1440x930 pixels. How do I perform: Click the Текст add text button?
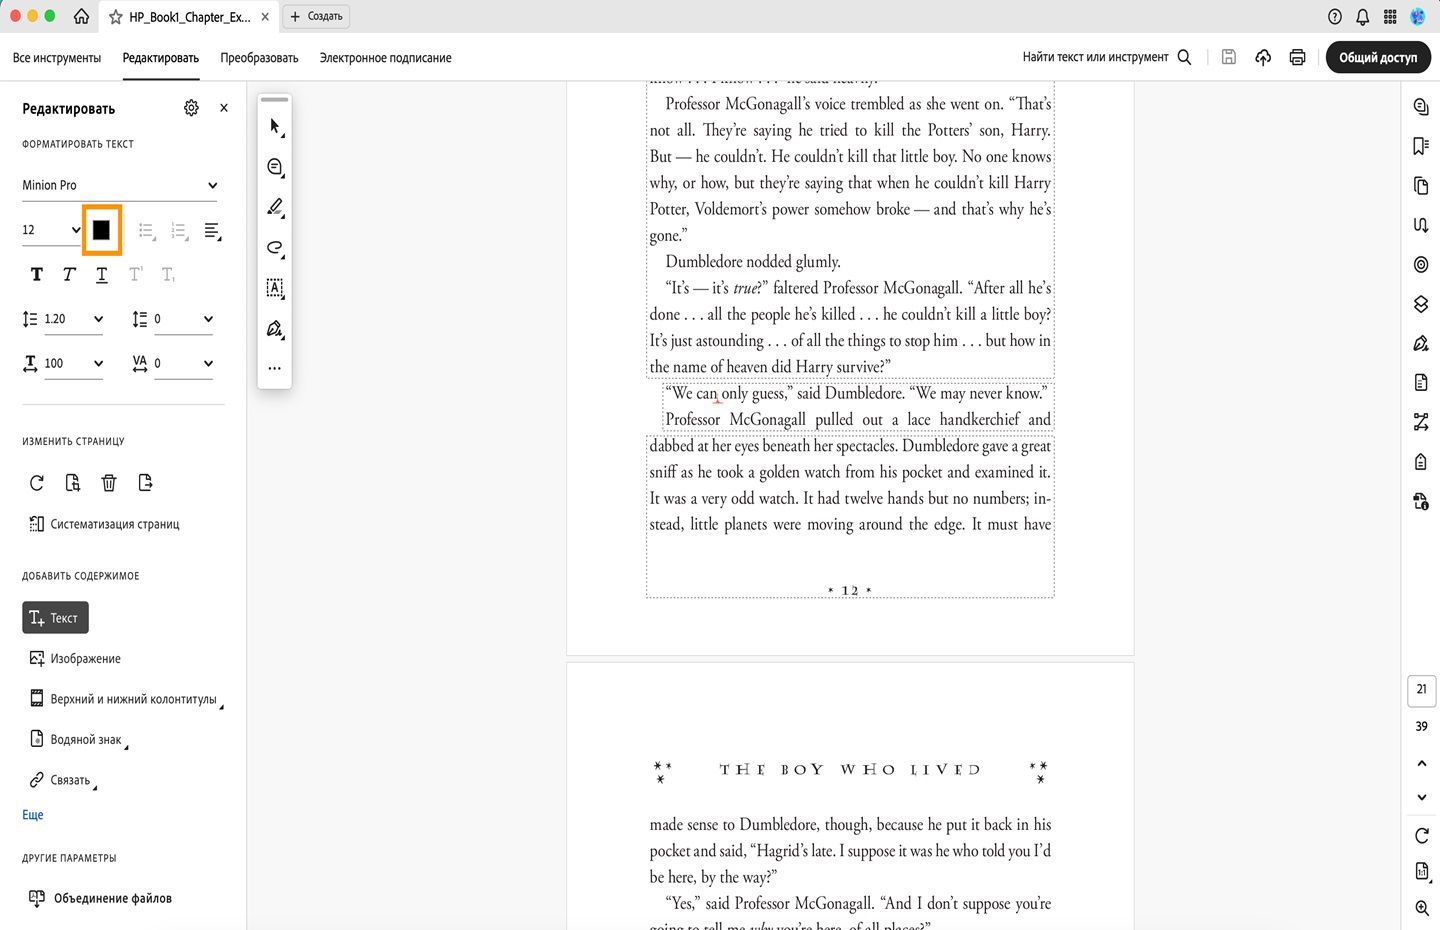55,618
